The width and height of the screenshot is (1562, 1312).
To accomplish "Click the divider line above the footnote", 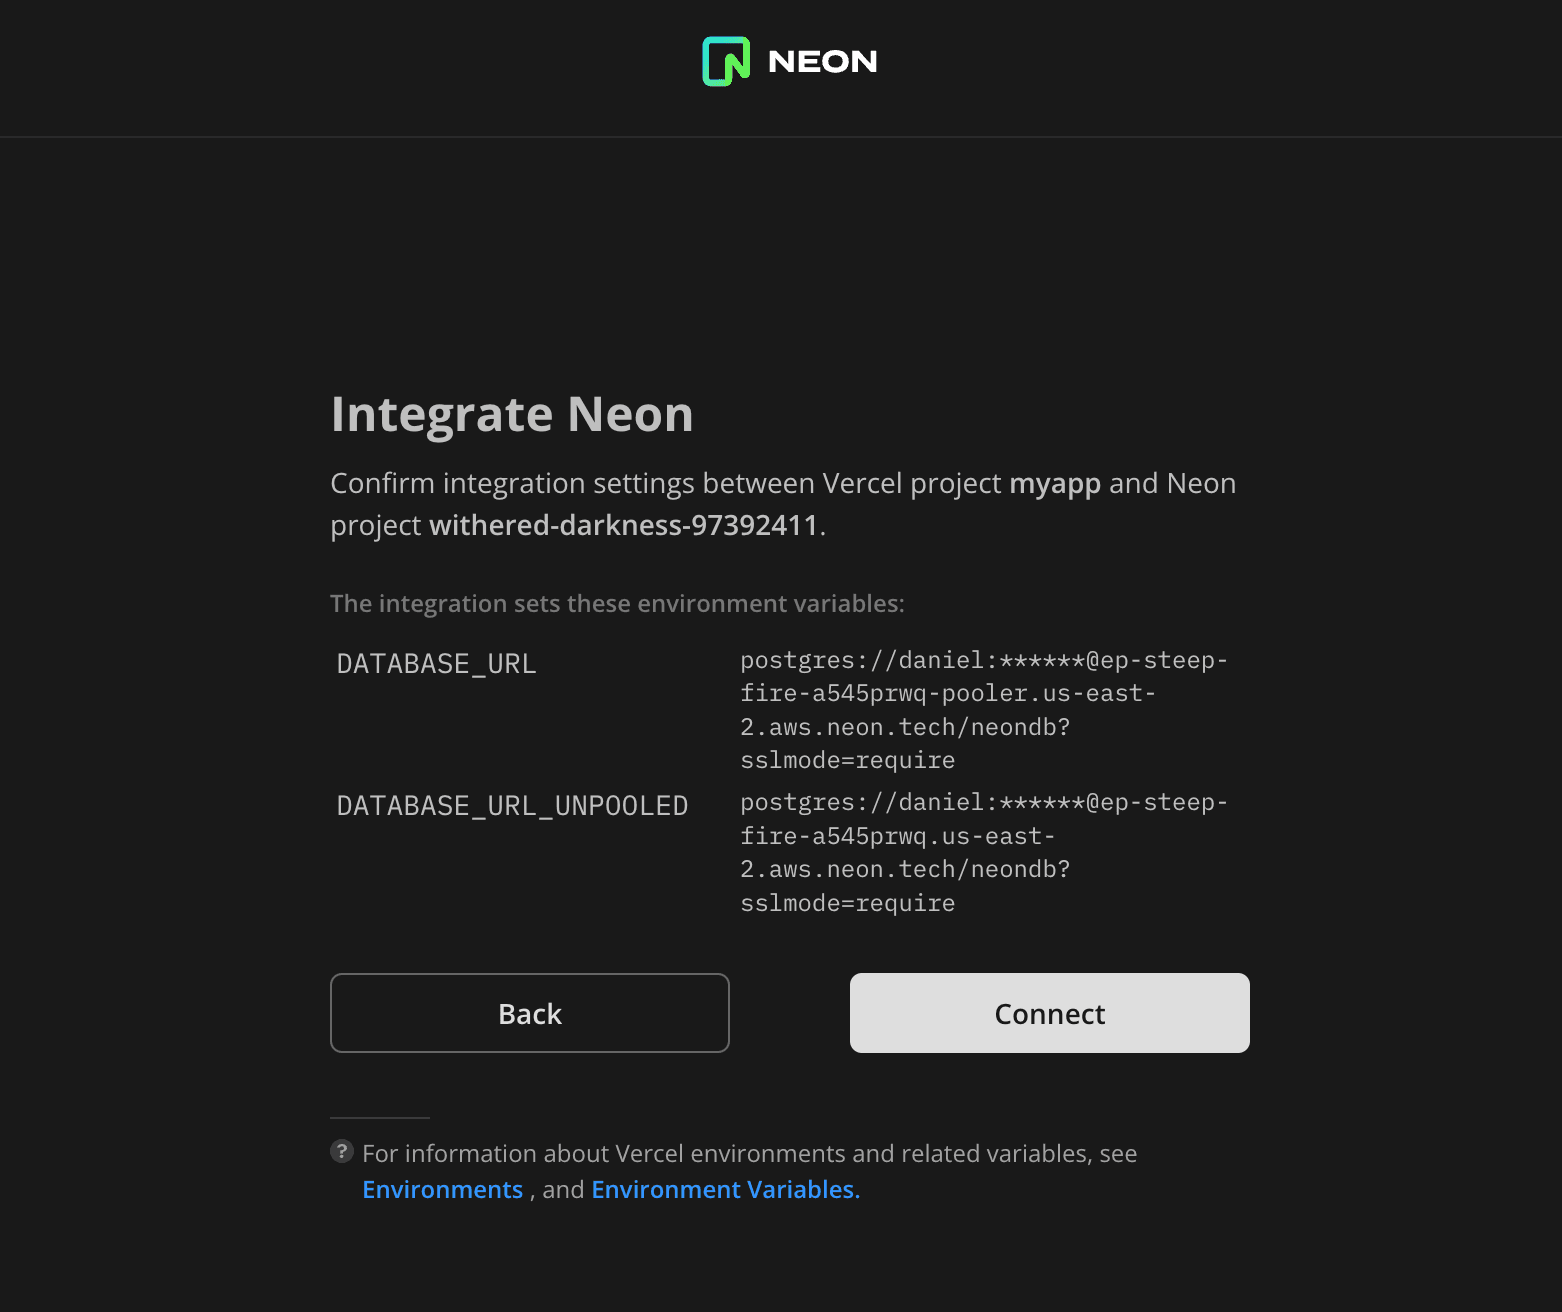I will pos(379,1117).
